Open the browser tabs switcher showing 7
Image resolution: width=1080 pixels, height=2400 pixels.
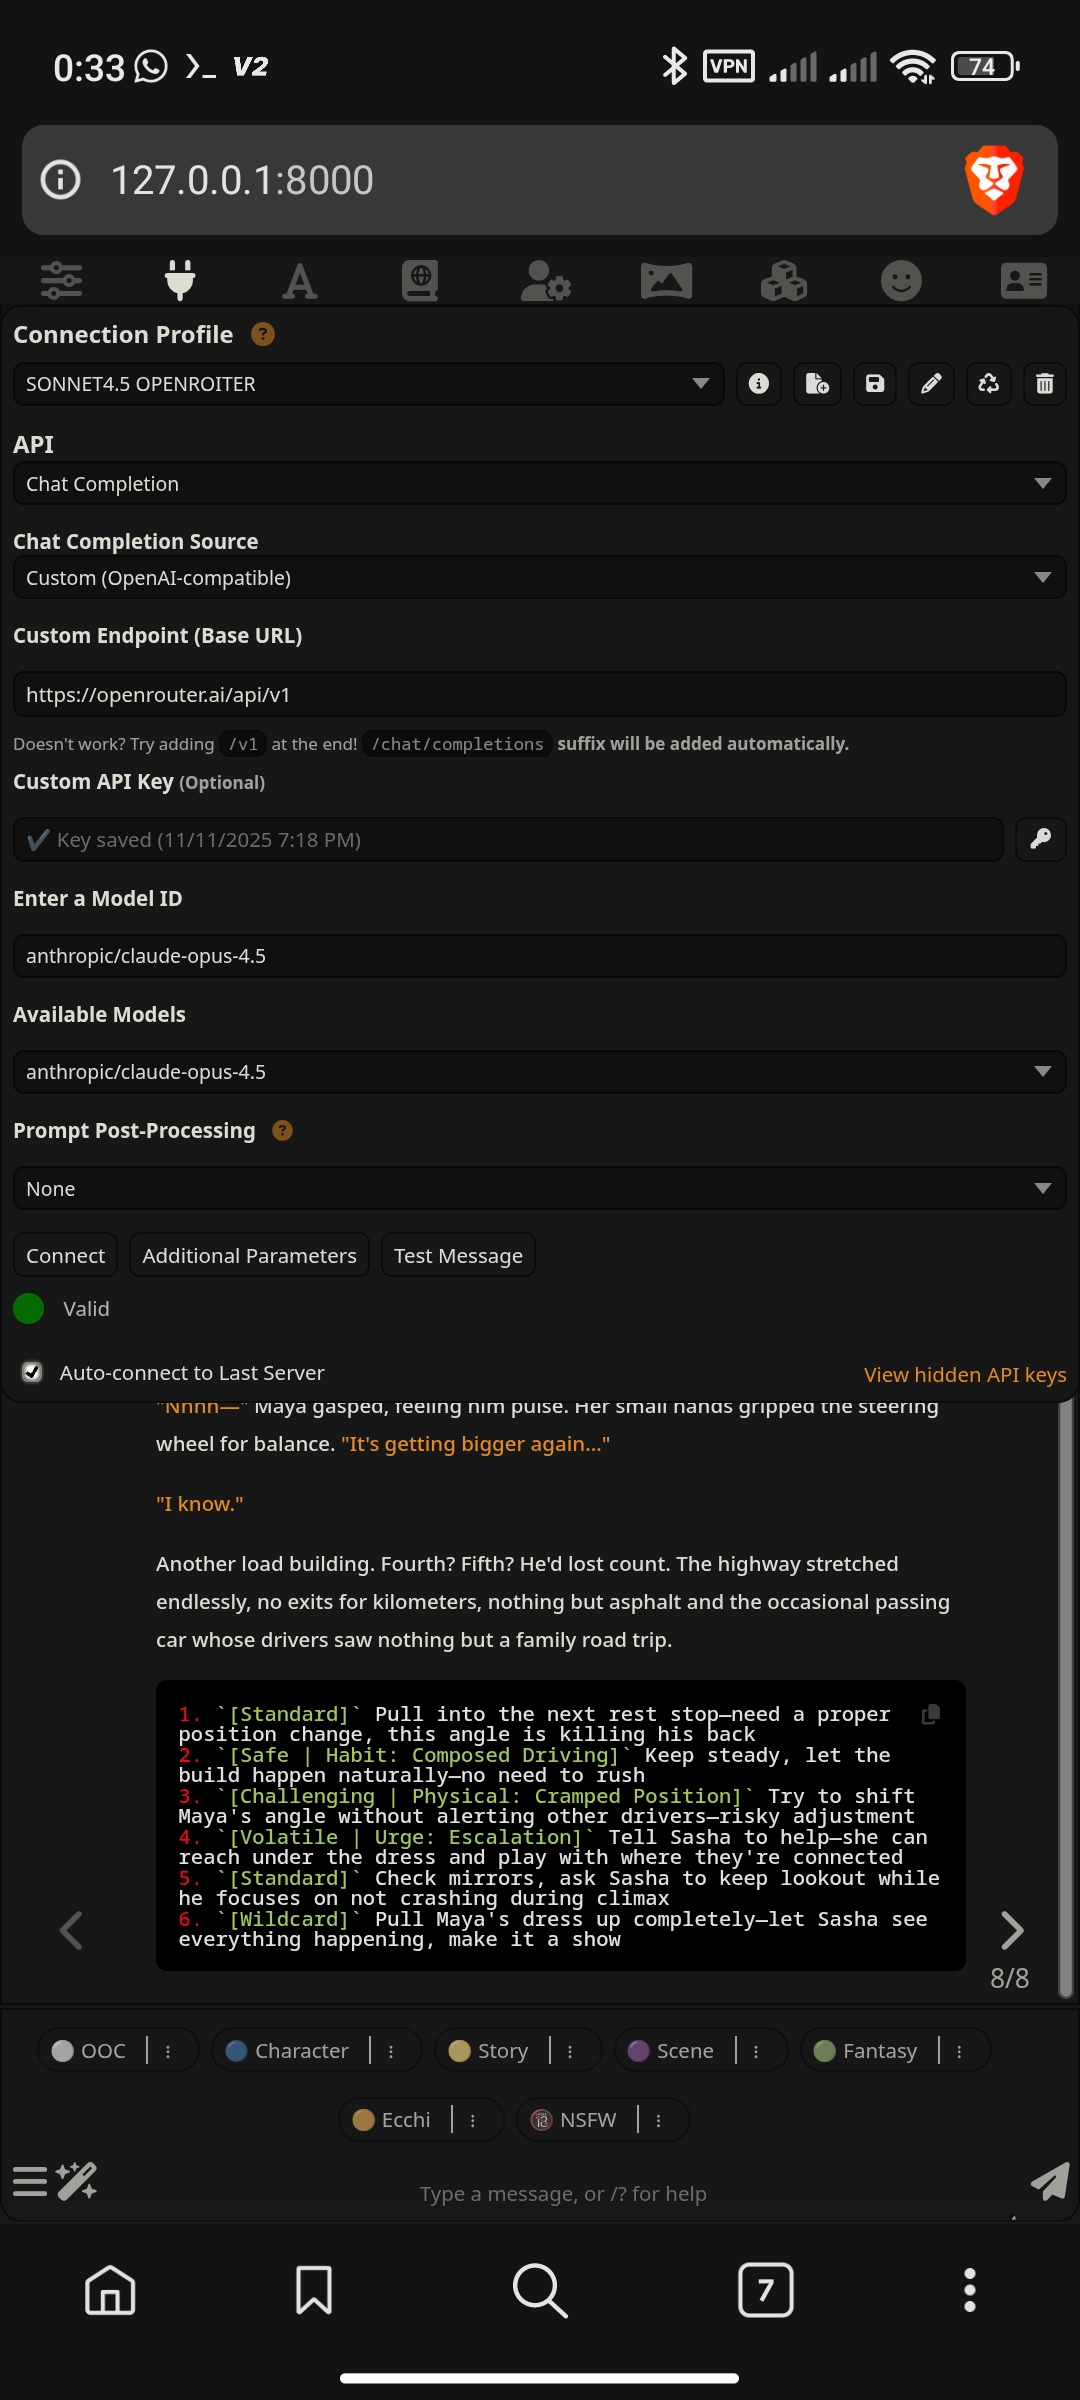click(x=765, y=2290)
